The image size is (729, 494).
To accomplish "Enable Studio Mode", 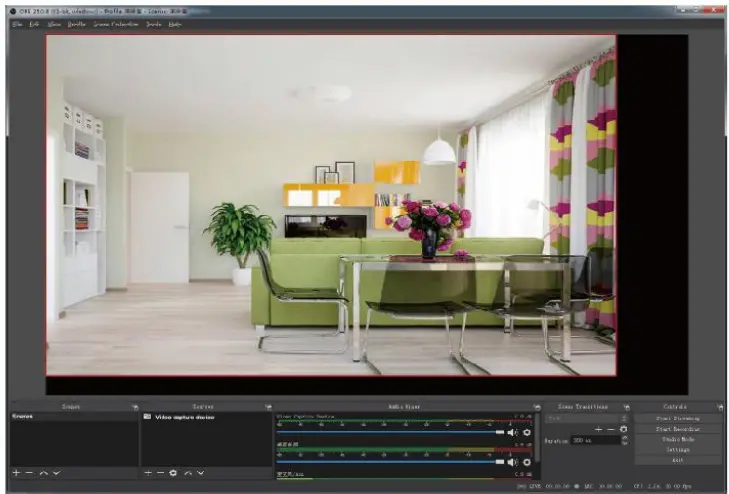I will [x=677, y=439].
